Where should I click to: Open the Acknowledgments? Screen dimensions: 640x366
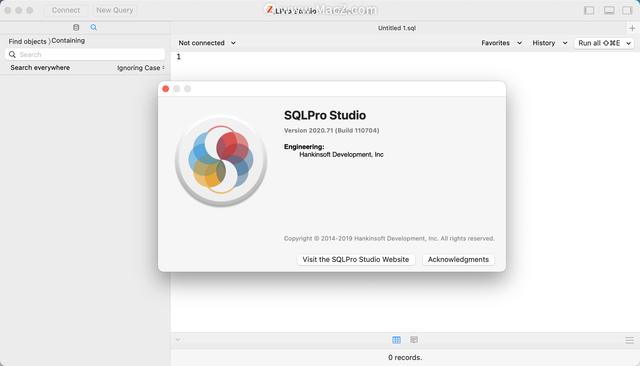click(458, 260)
